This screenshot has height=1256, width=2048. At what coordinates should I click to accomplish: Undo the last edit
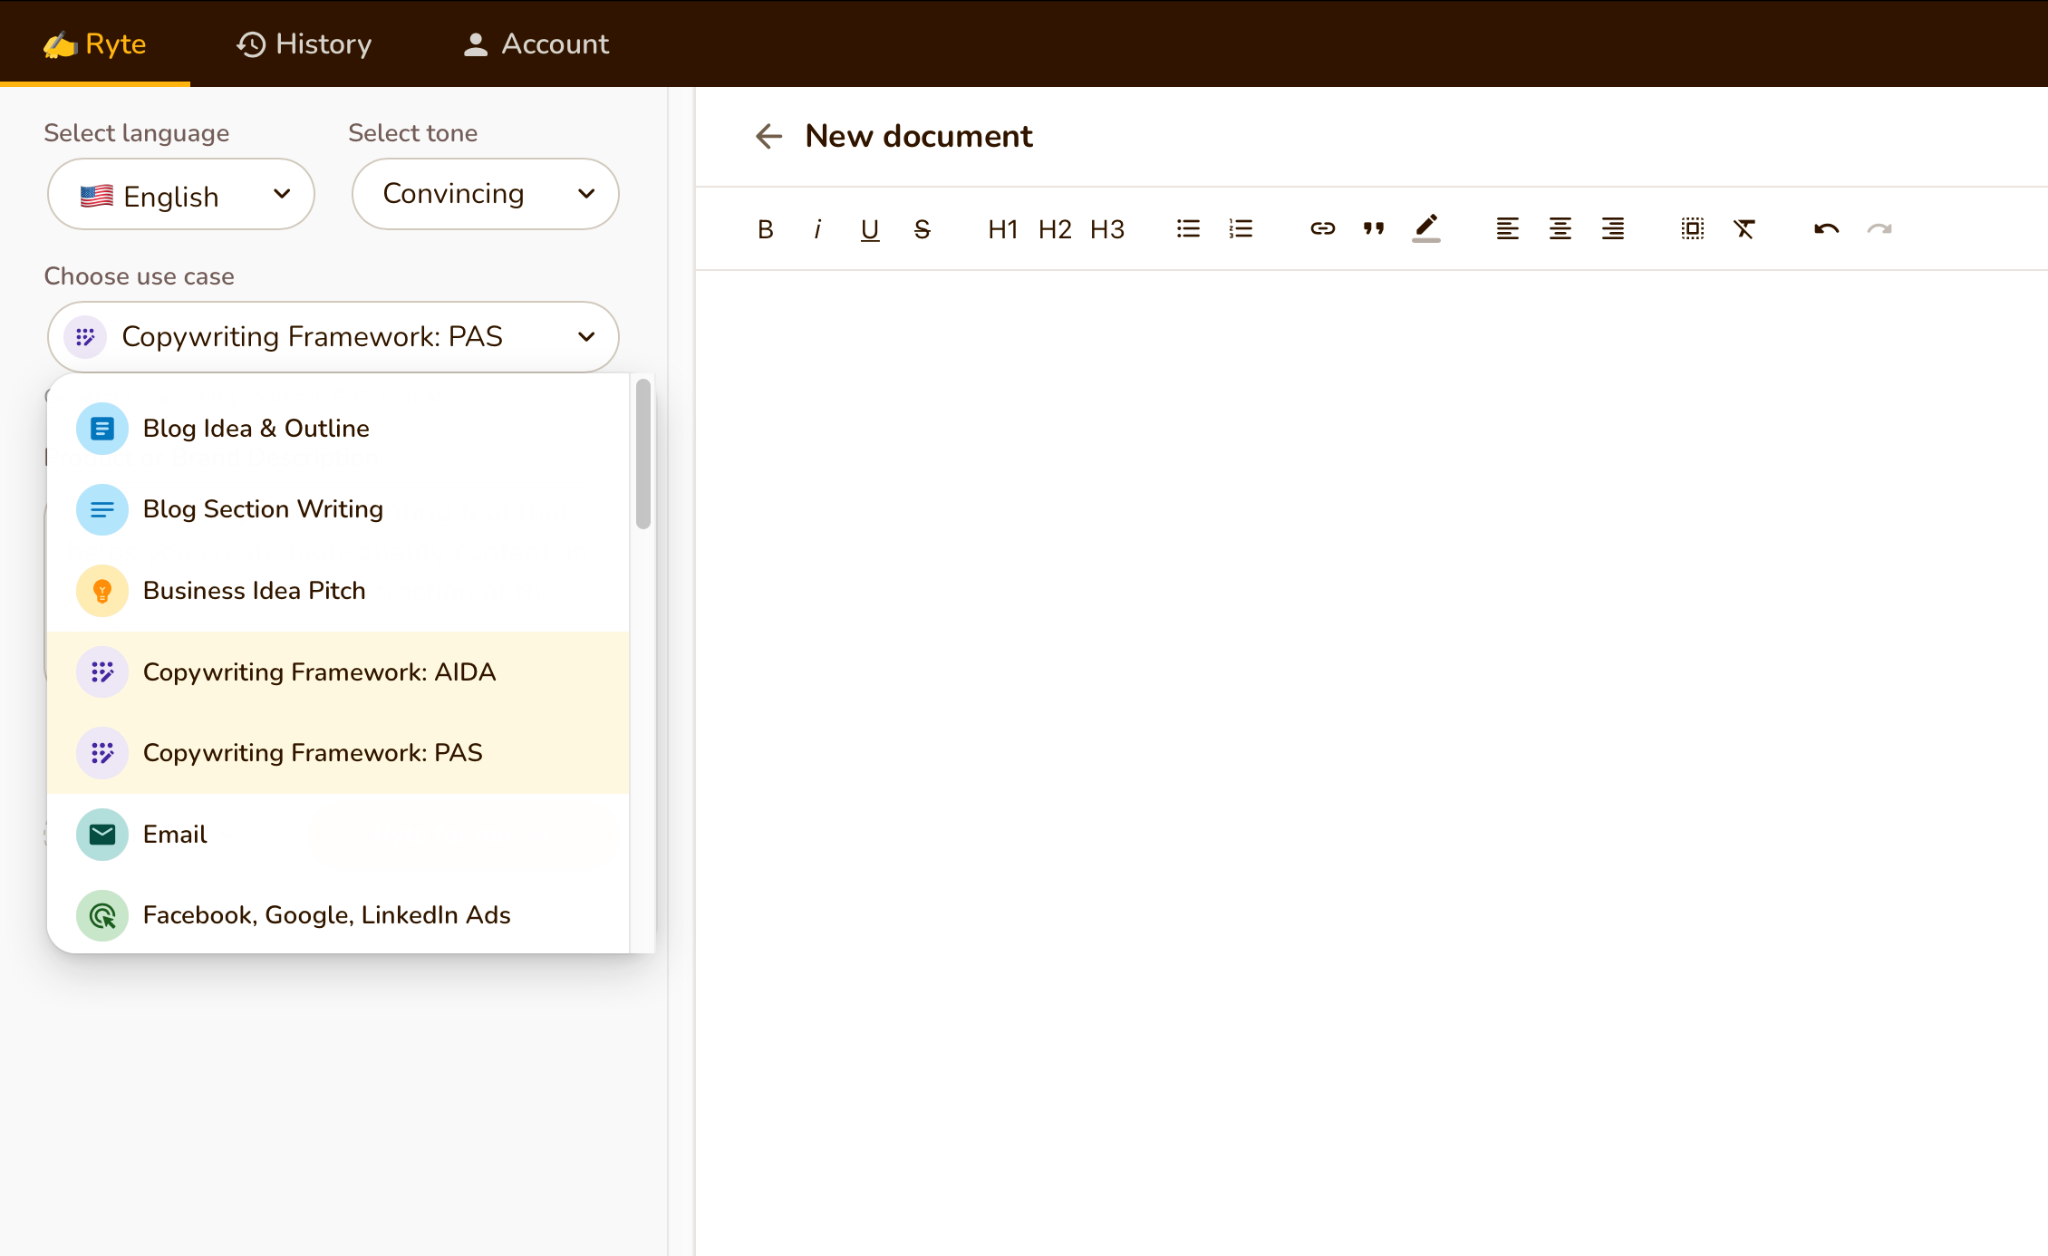1826,229
